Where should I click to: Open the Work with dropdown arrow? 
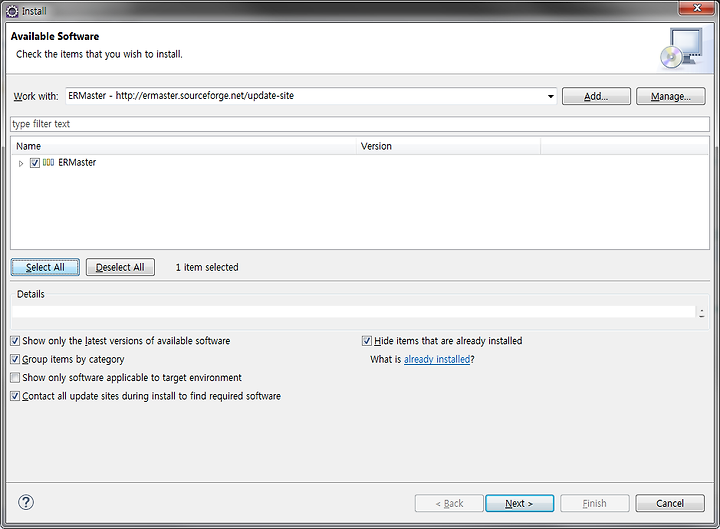(x=550, y=96)
